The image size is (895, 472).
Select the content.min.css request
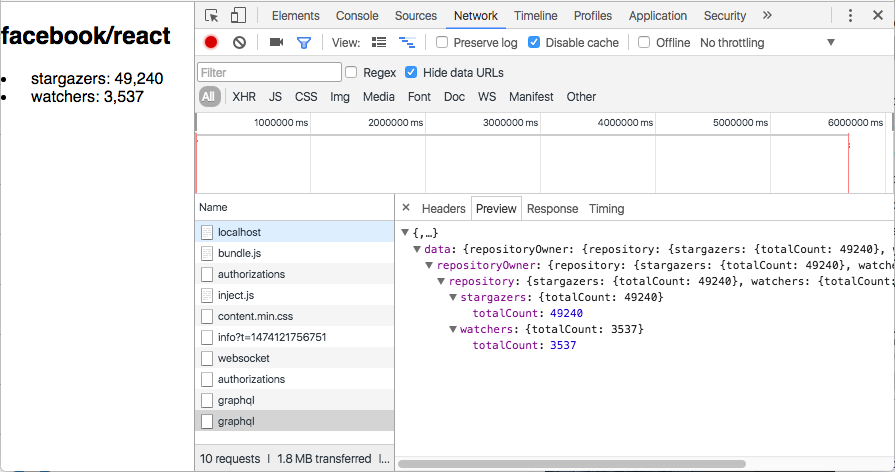295,316
